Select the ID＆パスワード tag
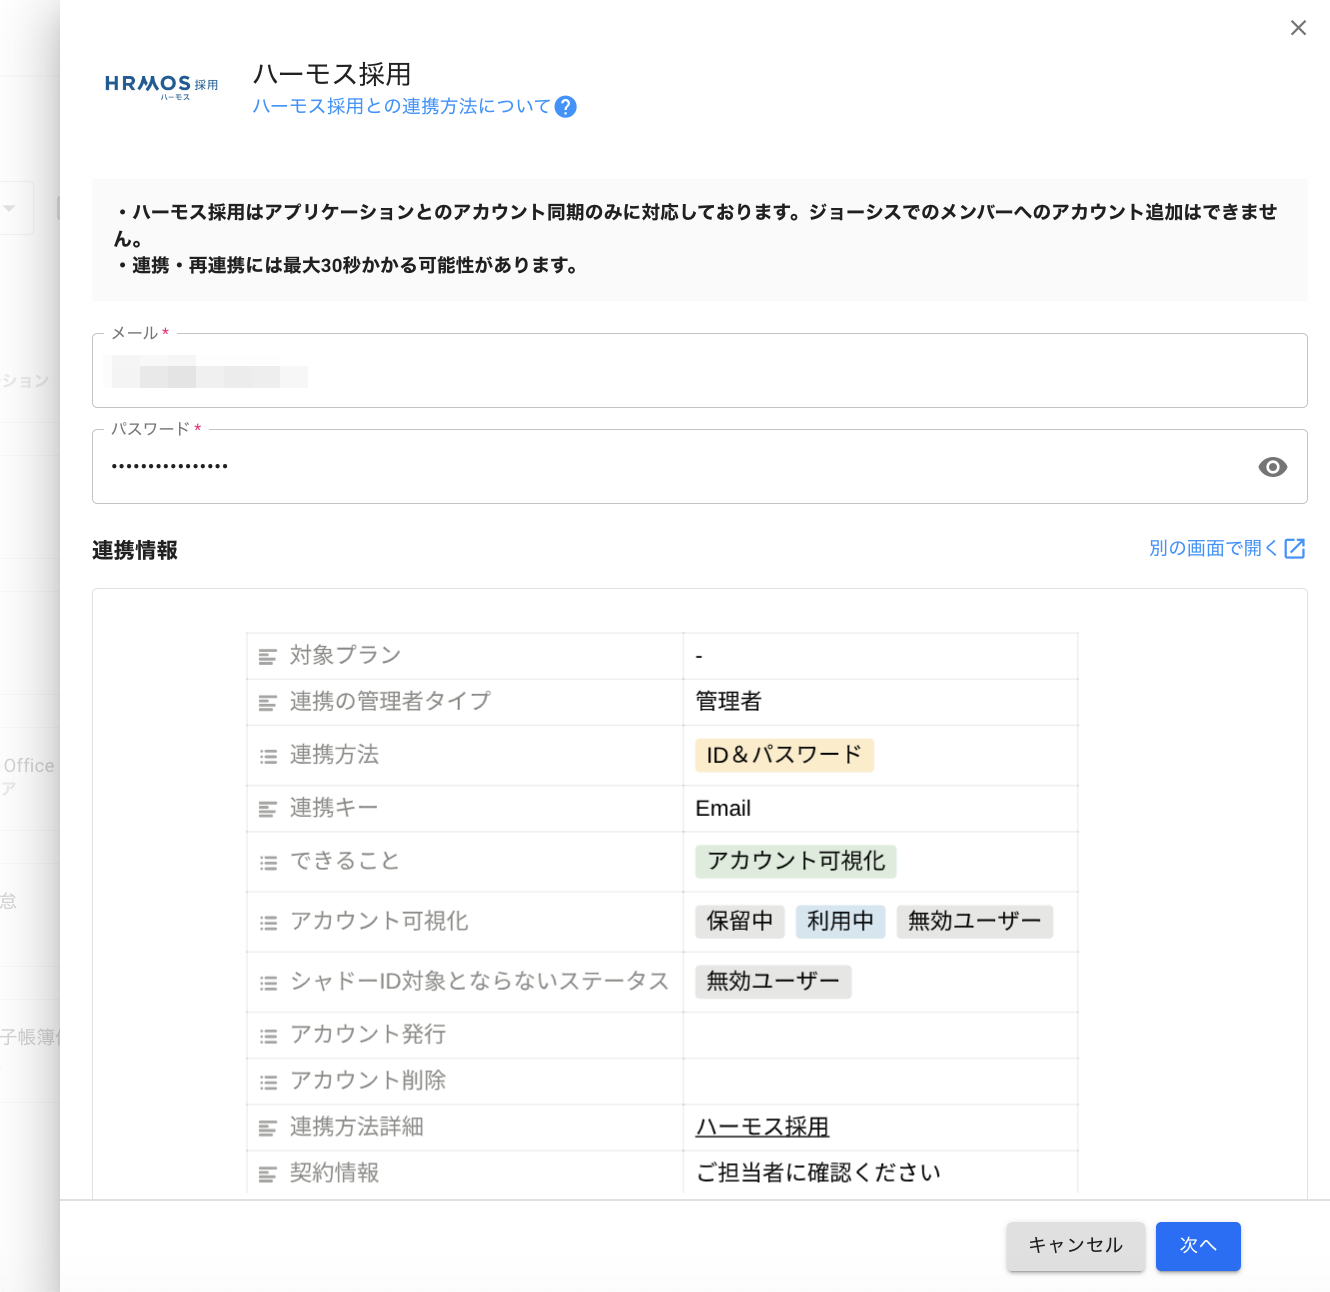The image size is (1330, 1292). [x=784, y=755]
